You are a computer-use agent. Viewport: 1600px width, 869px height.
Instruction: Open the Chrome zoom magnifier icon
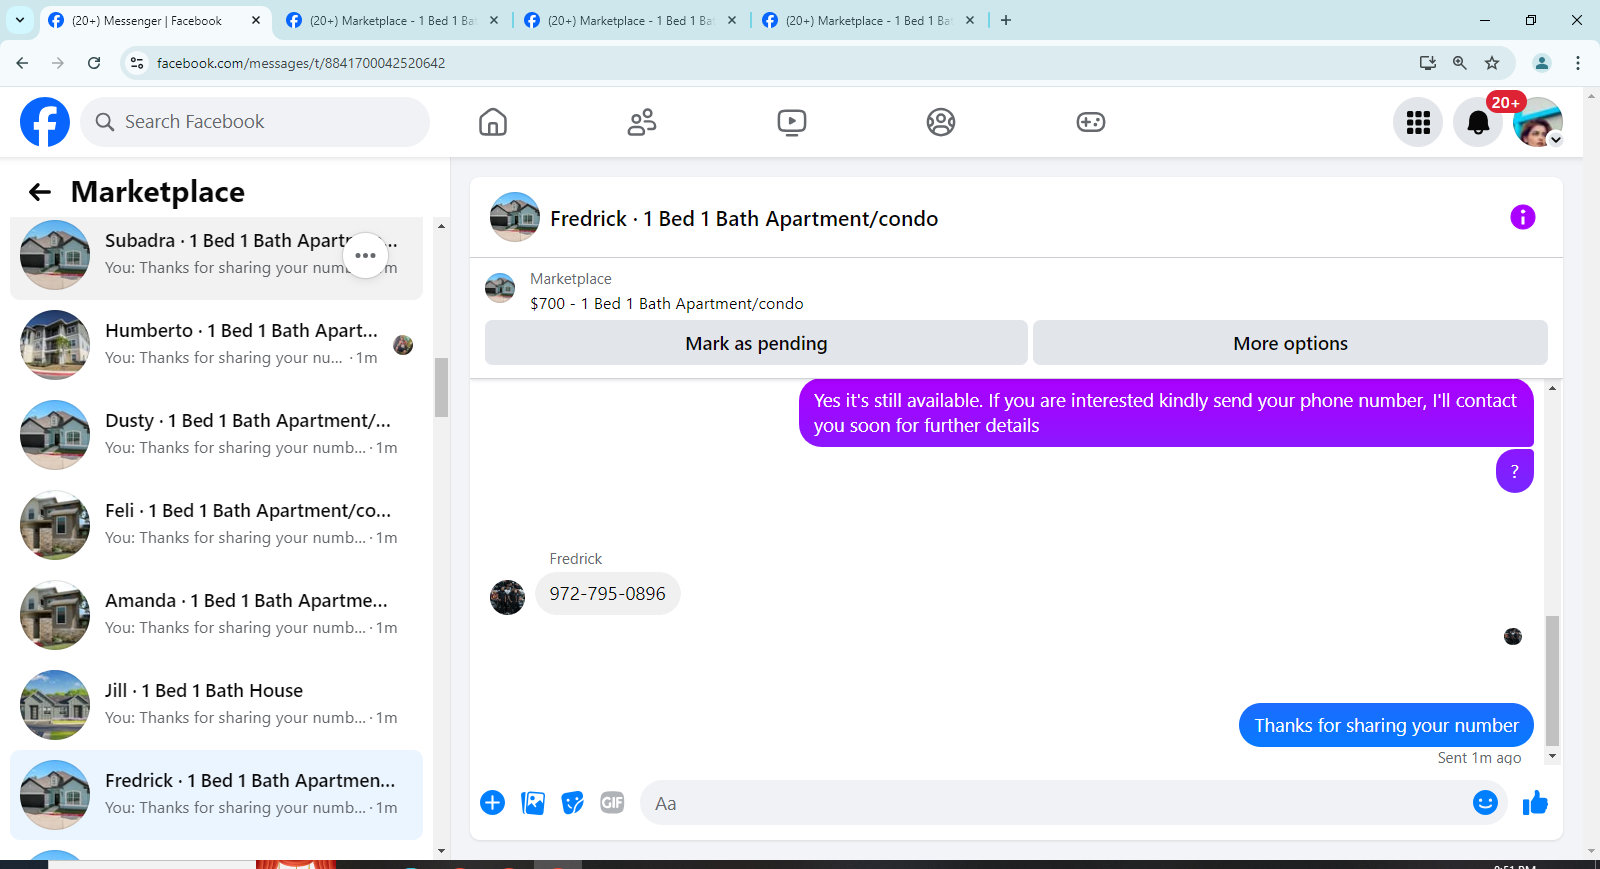pos(1460,63)
